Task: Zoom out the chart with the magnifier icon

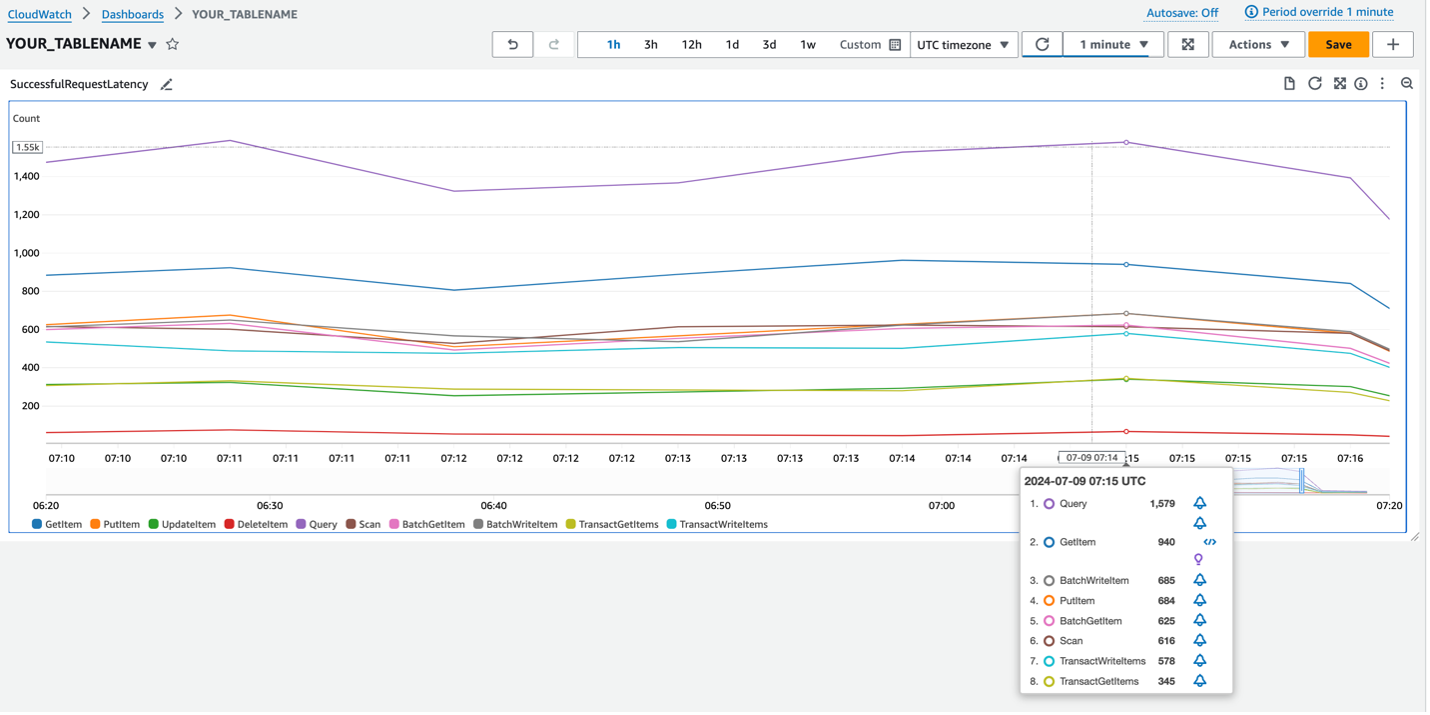Action: (x=1407, y=84)
